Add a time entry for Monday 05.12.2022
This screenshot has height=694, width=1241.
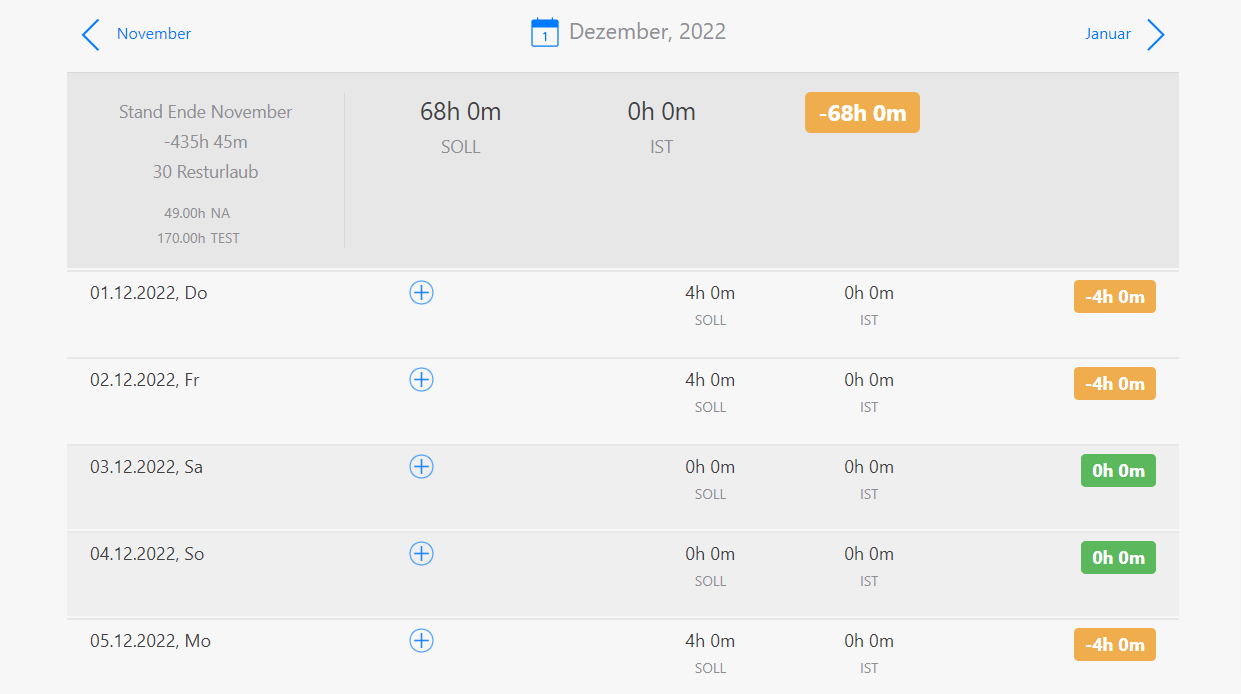422,641
